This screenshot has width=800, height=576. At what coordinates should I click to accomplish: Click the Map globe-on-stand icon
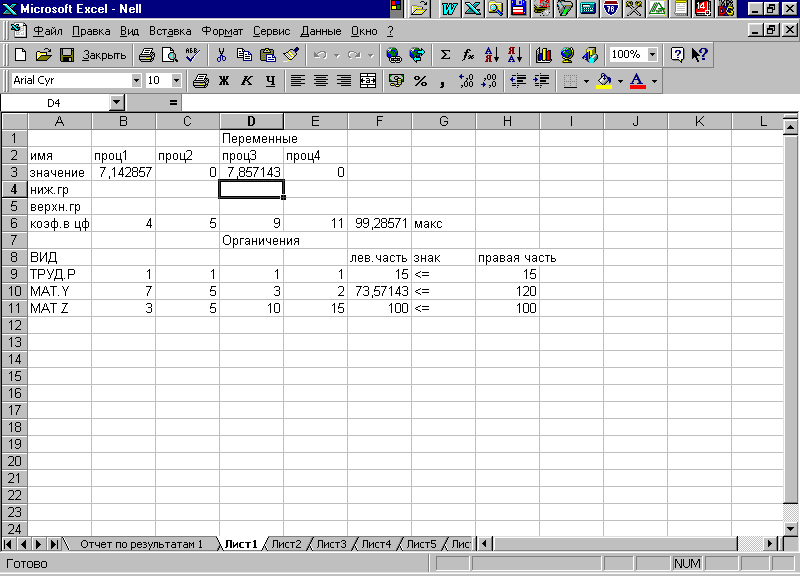[x=566, y=55]
